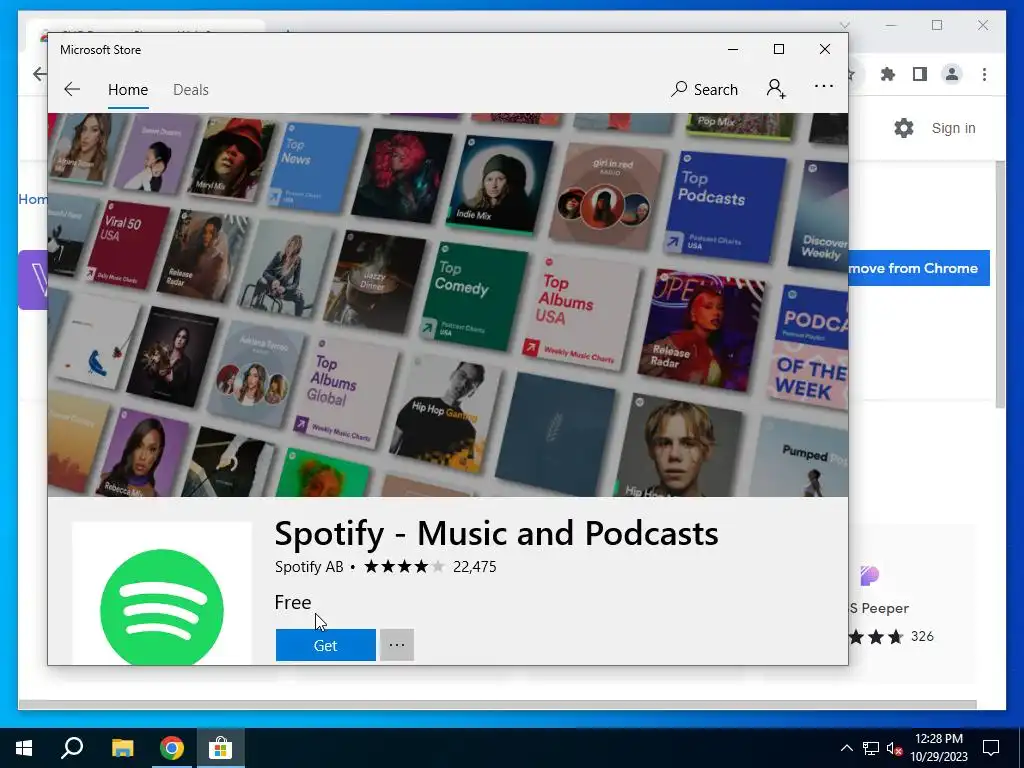This screenshot has width=1024, height=768.
Task: Open the muted volume tray icon
Action: coord(895,748)
